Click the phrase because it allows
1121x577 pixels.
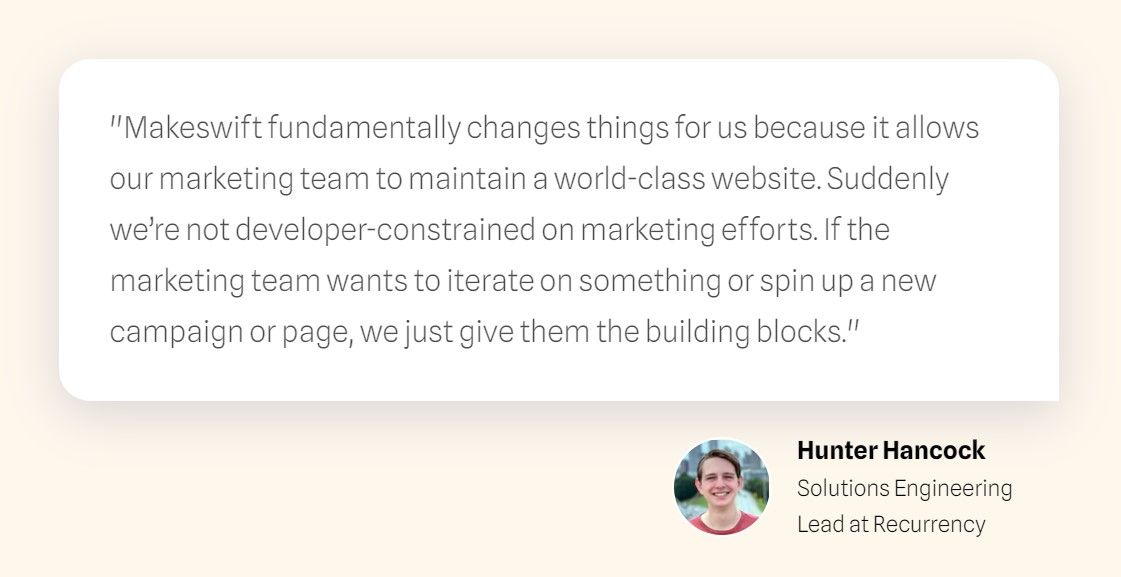point(865,128)
